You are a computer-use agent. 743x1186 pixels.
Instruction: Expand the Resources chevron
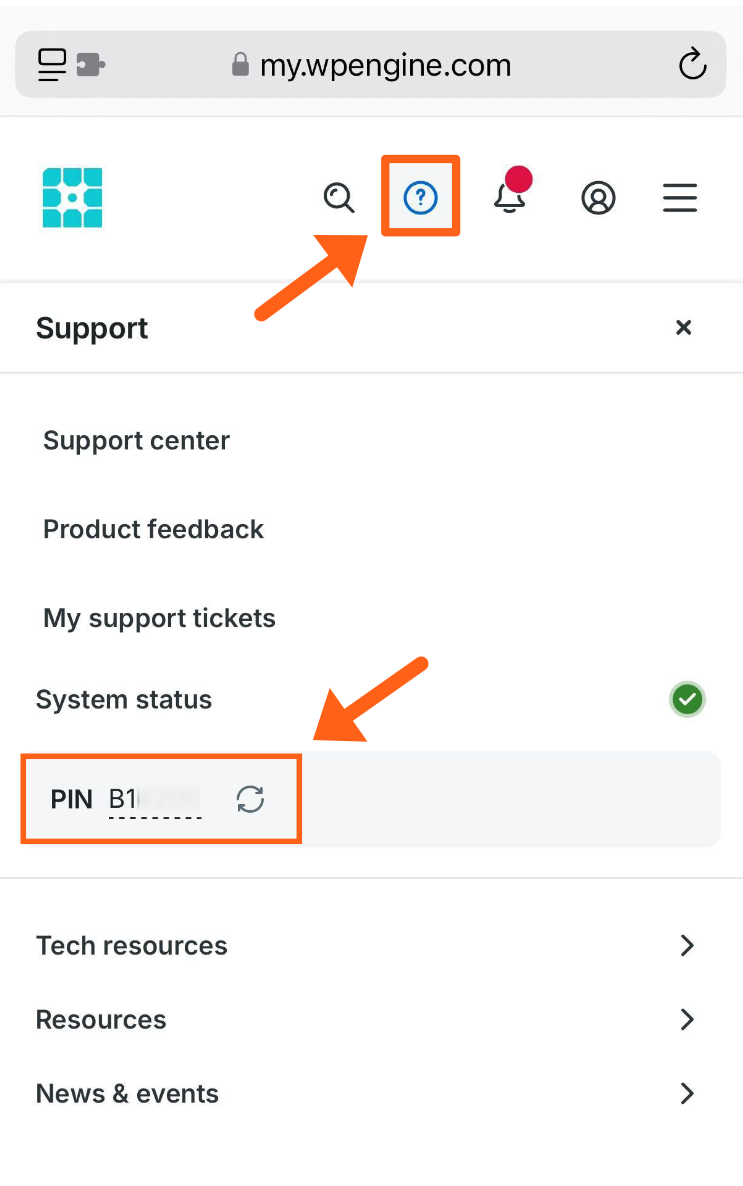pos(686,1019)
